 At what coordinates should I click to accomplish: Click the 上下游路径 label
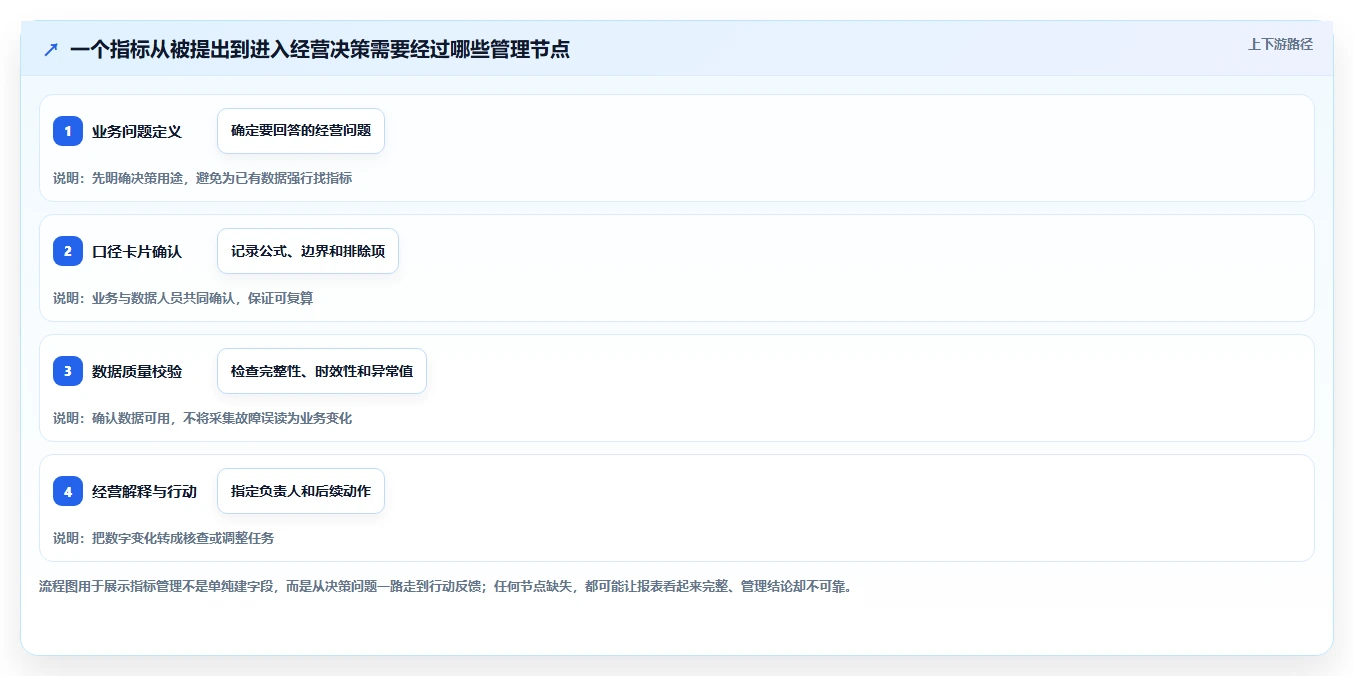(x=1280, y=44)
